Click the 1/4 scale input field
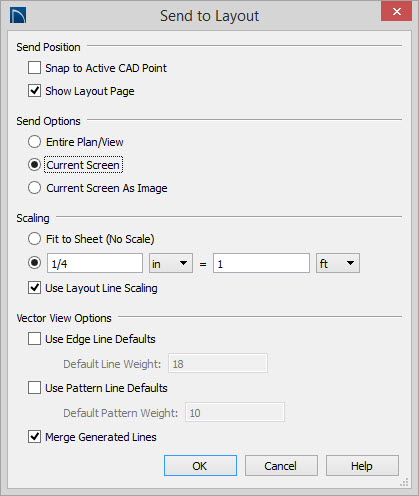419x496 pixels. click(95, 263)
